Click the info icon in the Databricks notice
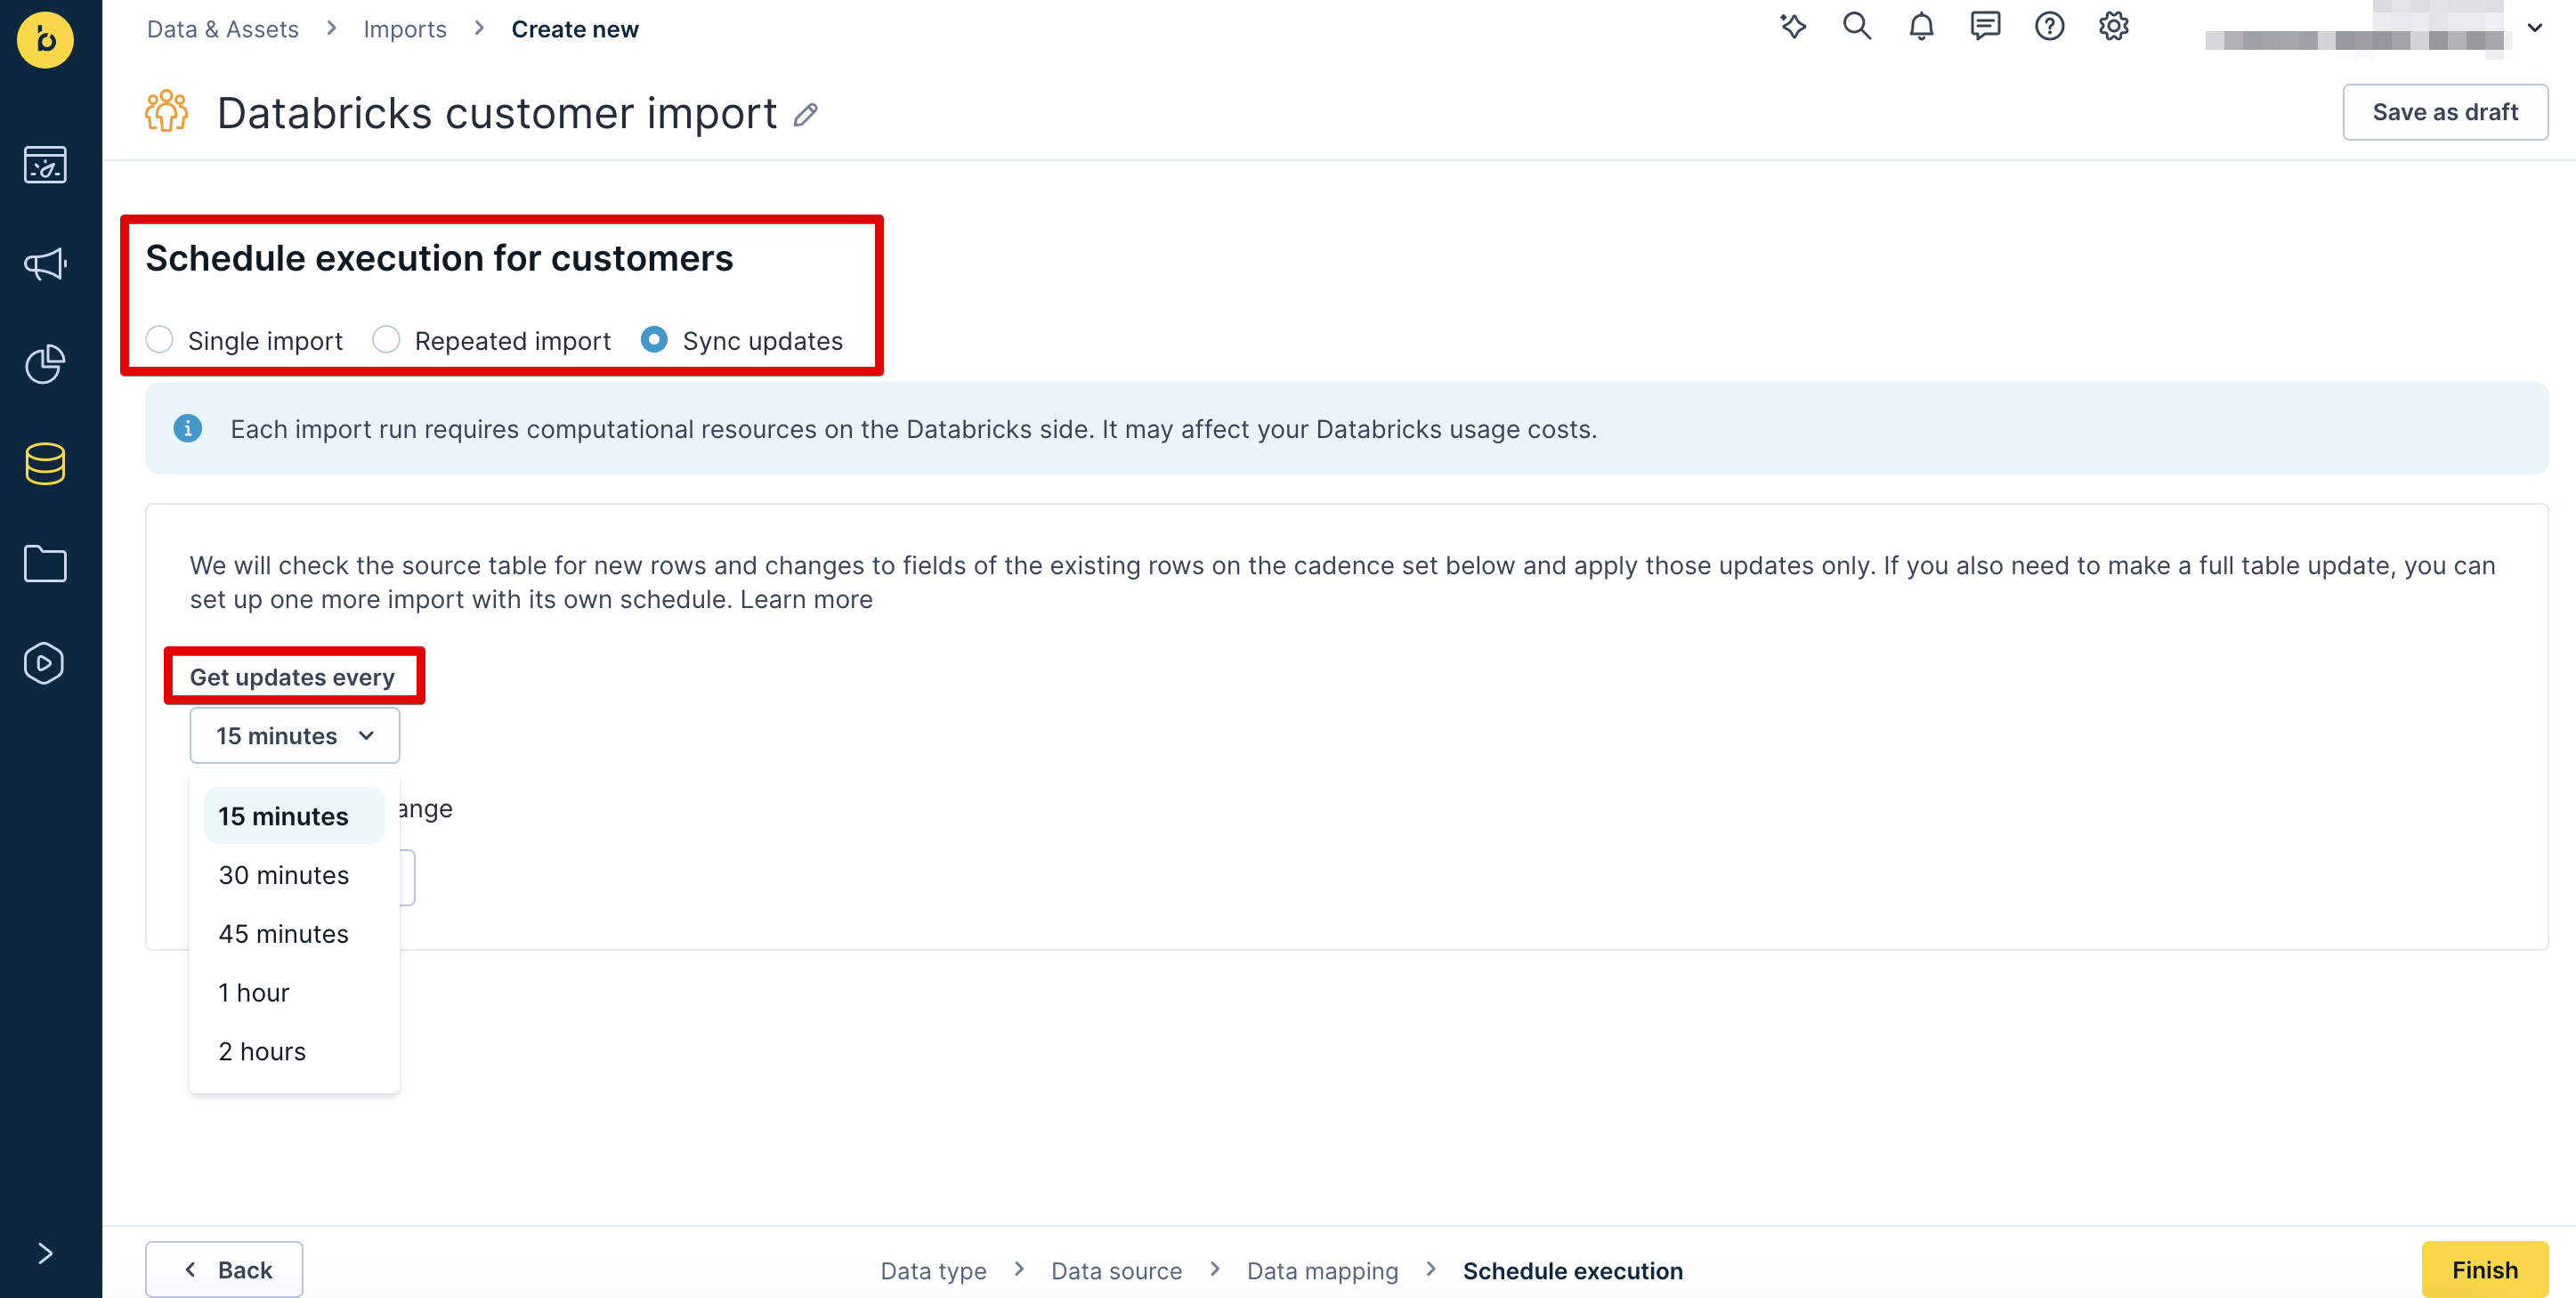Screen dimensions: 2576x1298 [188, 428]
